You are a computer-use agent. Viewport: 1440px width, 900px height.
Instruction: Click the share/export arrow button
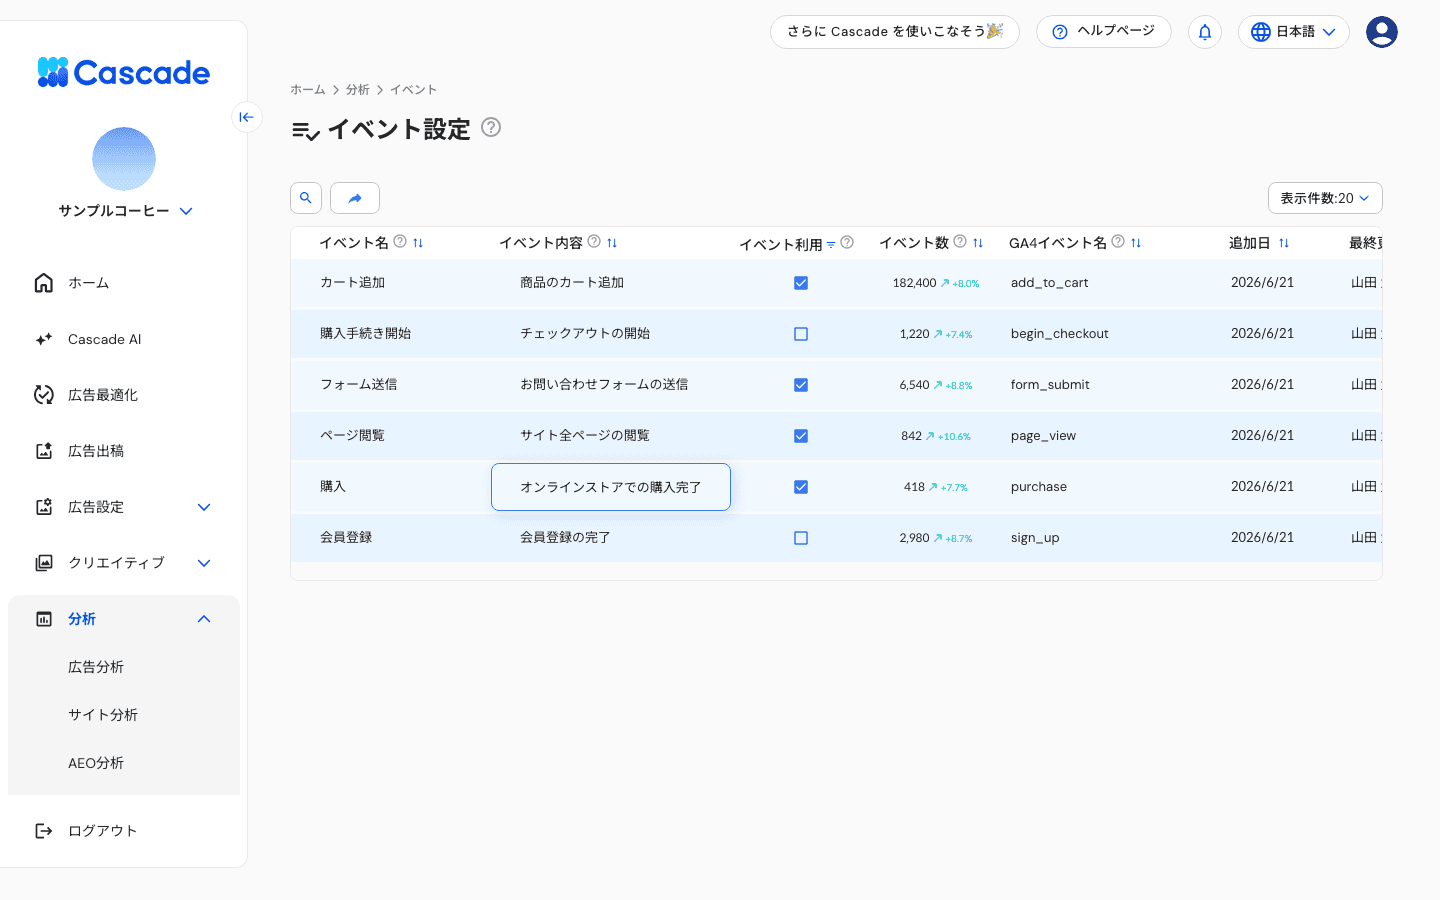coord(355,198)
